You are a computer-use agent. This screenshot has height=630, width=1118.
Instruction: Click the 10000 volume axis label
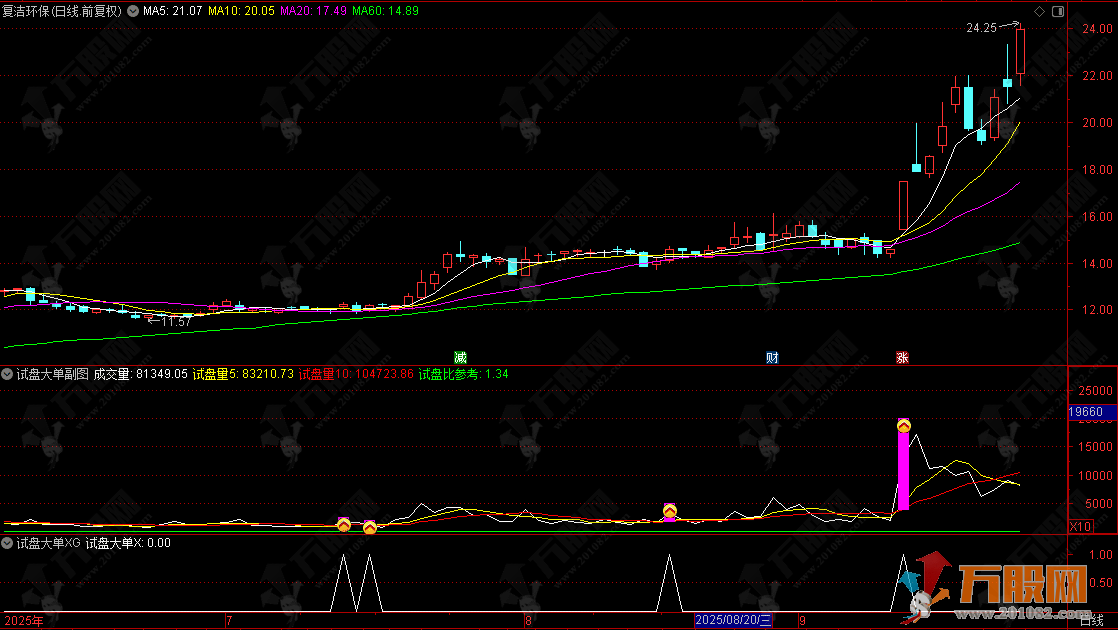(1095, 475)
